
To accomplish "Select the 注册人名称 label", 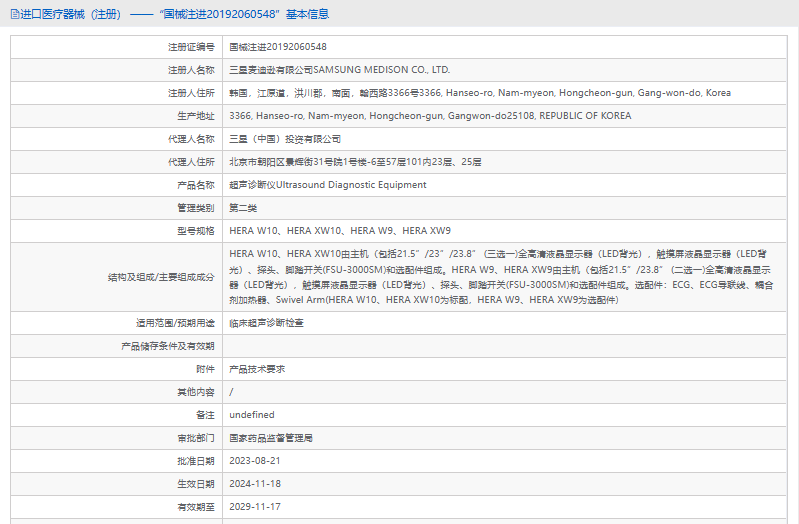I will pos(192,70).
